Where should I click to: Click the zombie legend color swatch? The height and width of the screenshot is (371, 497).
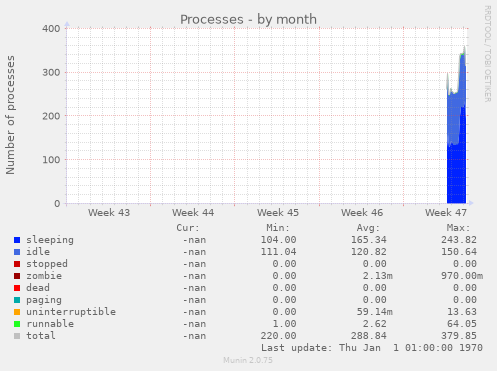(17, 276)
